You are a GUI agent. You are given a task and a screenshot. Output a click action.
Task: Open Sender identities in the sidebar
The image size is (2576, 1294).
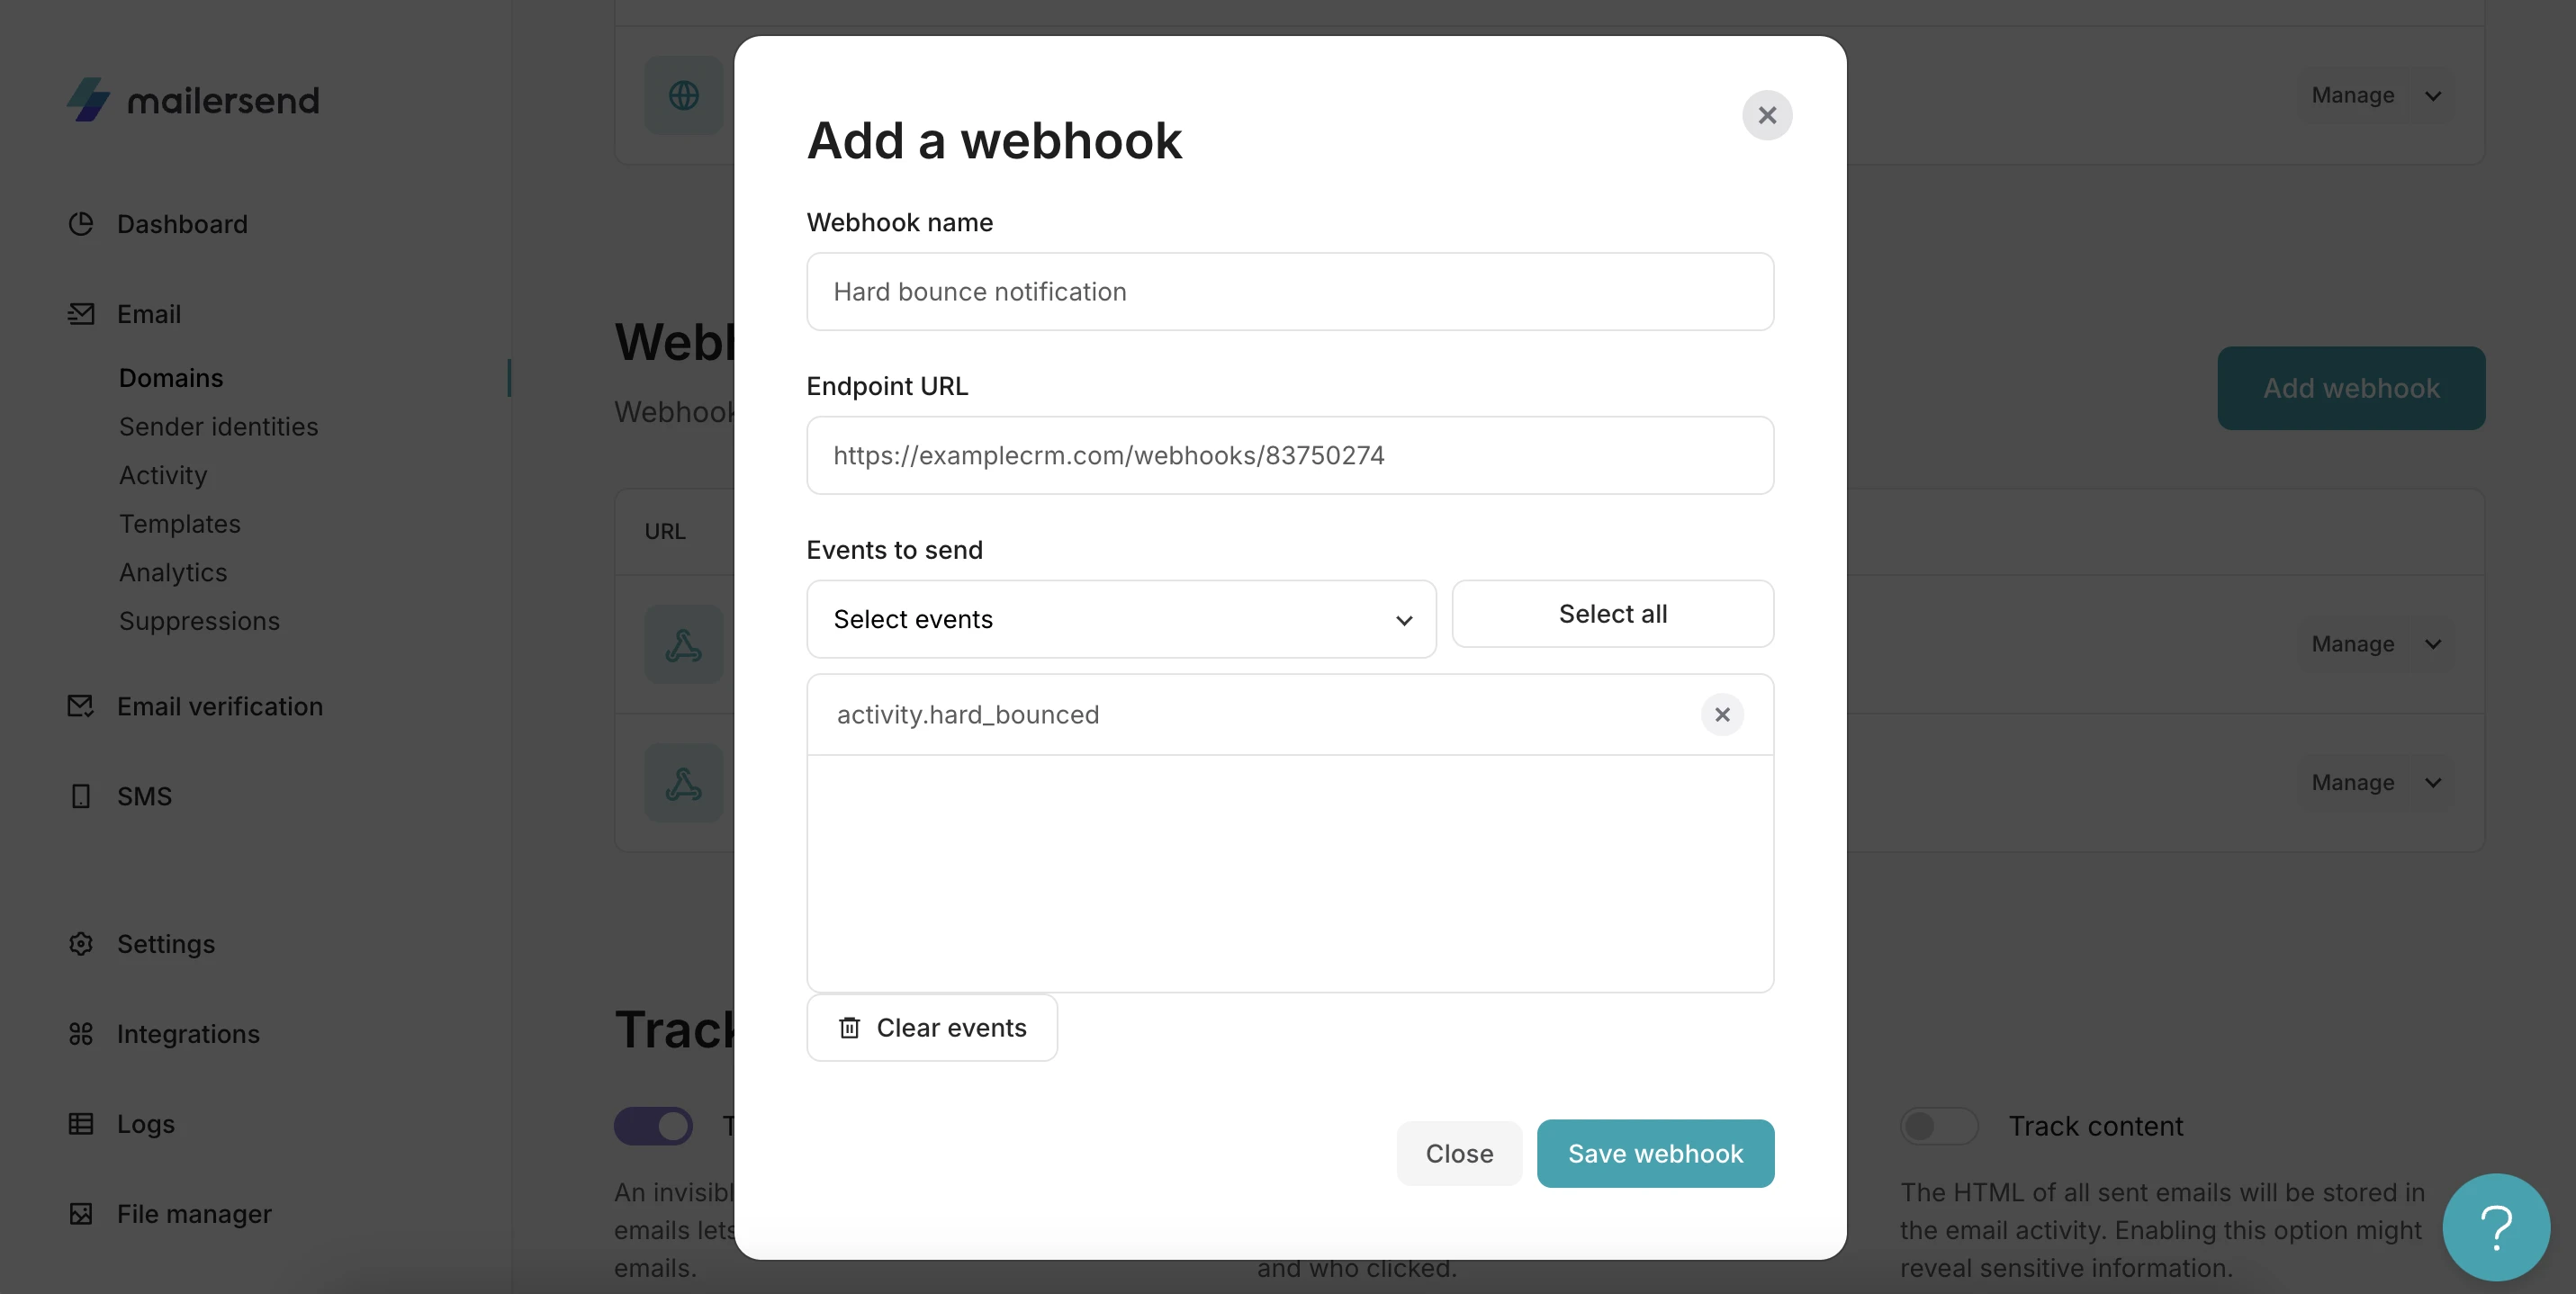pyautogui.click(x=218, y=426)
